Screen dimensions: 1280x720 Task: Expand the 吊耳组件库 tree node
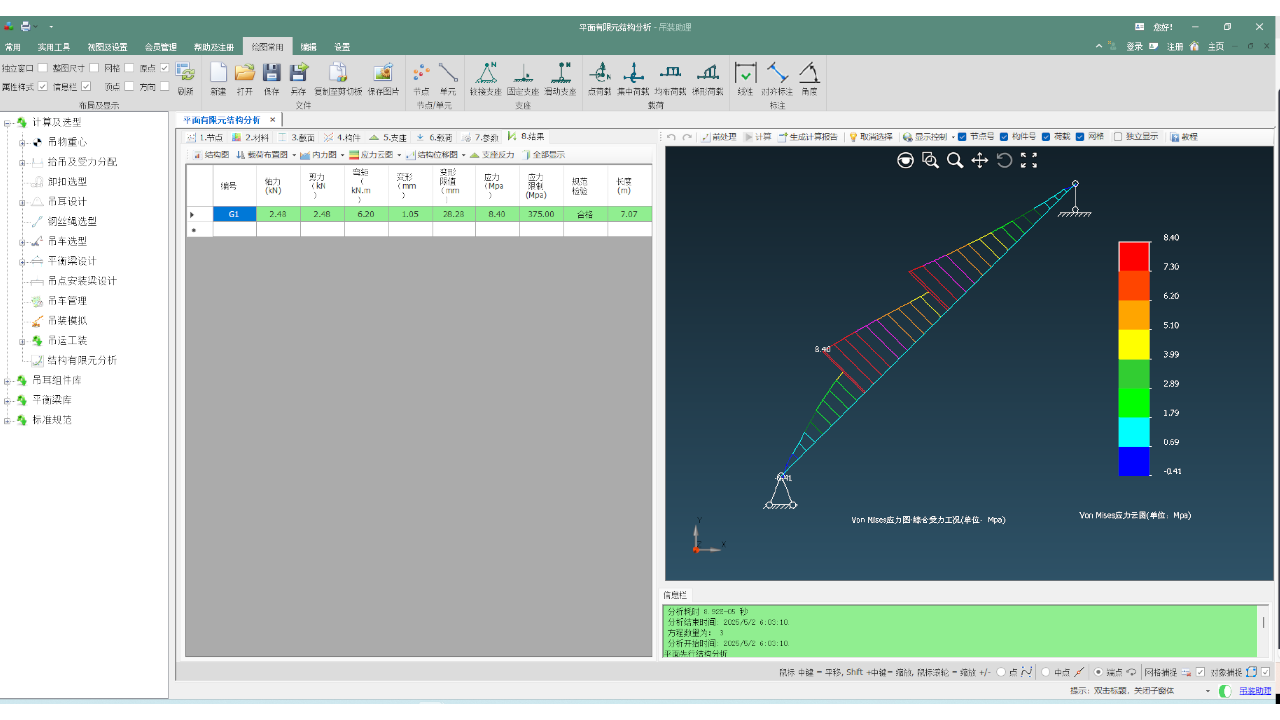pos(8,381)
